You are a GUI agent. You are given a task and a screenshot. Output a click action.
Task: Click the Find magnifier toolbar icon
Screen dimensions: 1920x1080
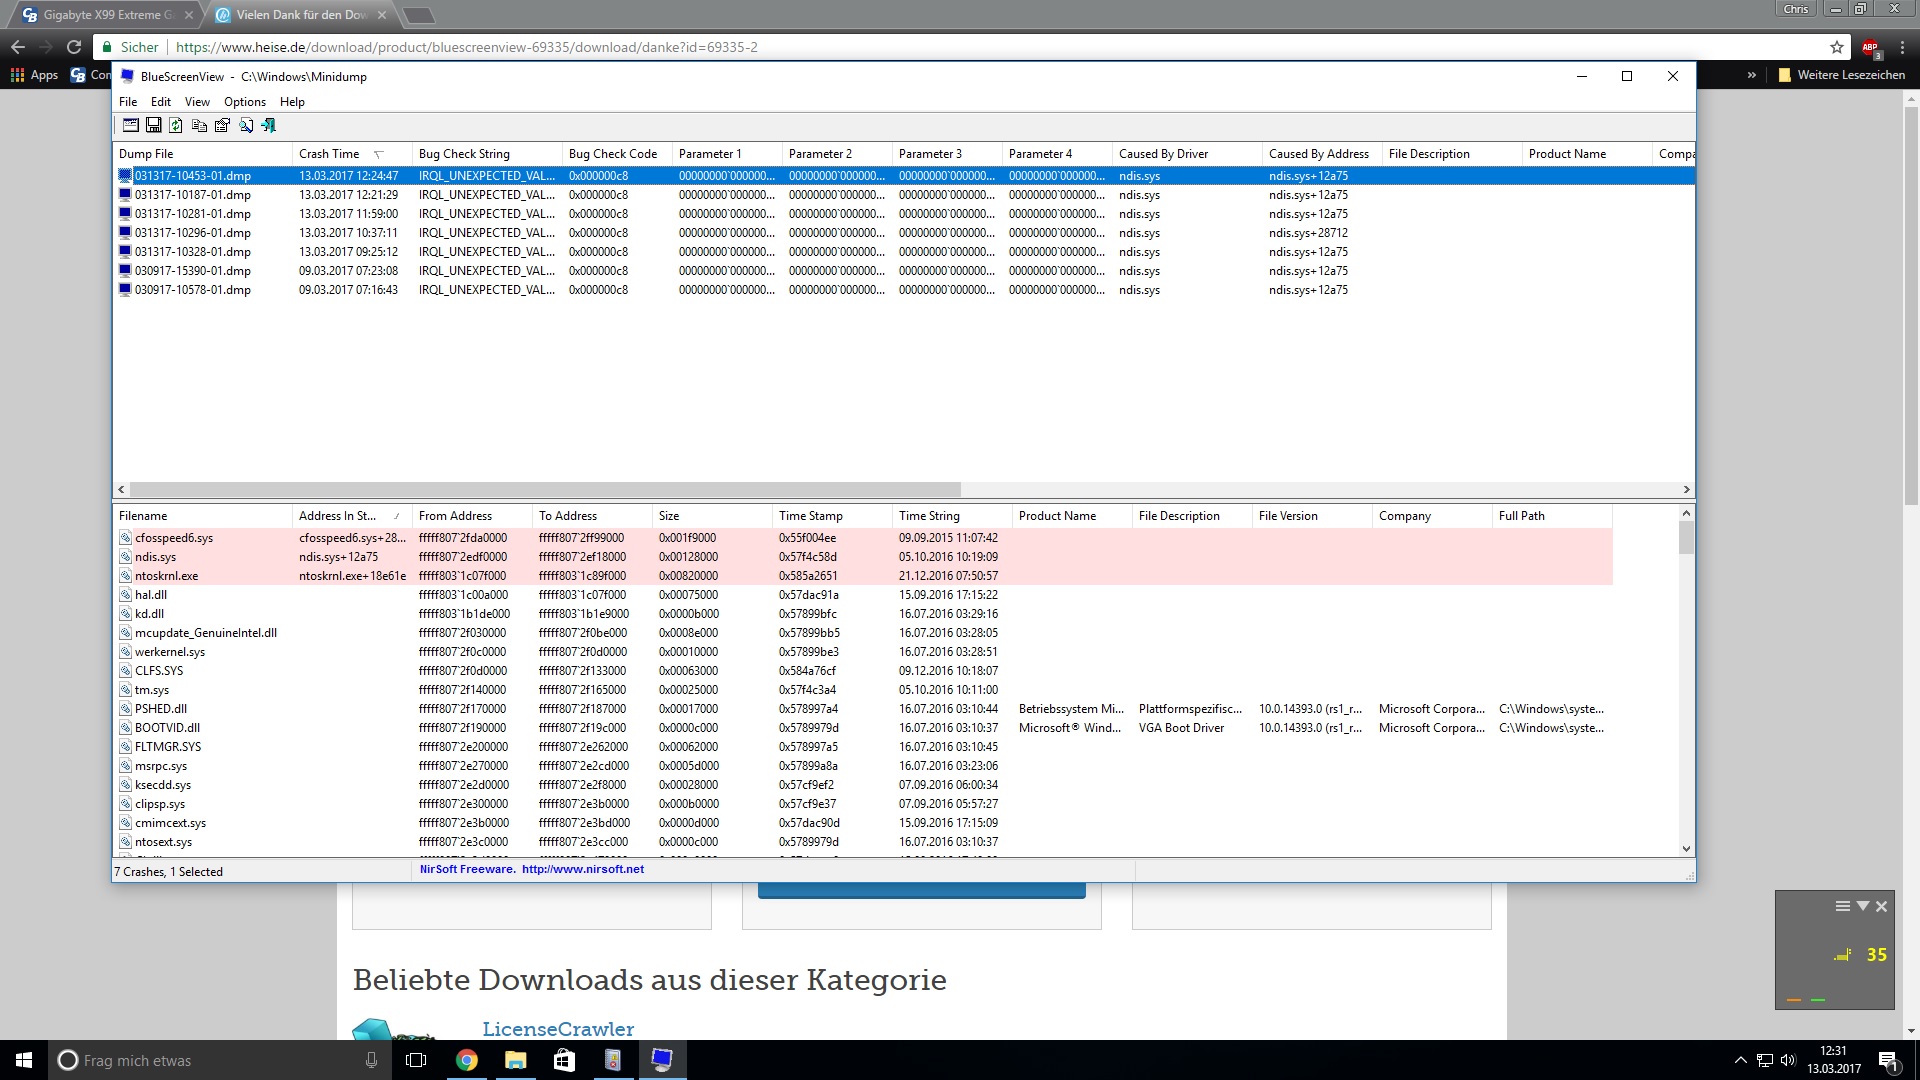246,125
